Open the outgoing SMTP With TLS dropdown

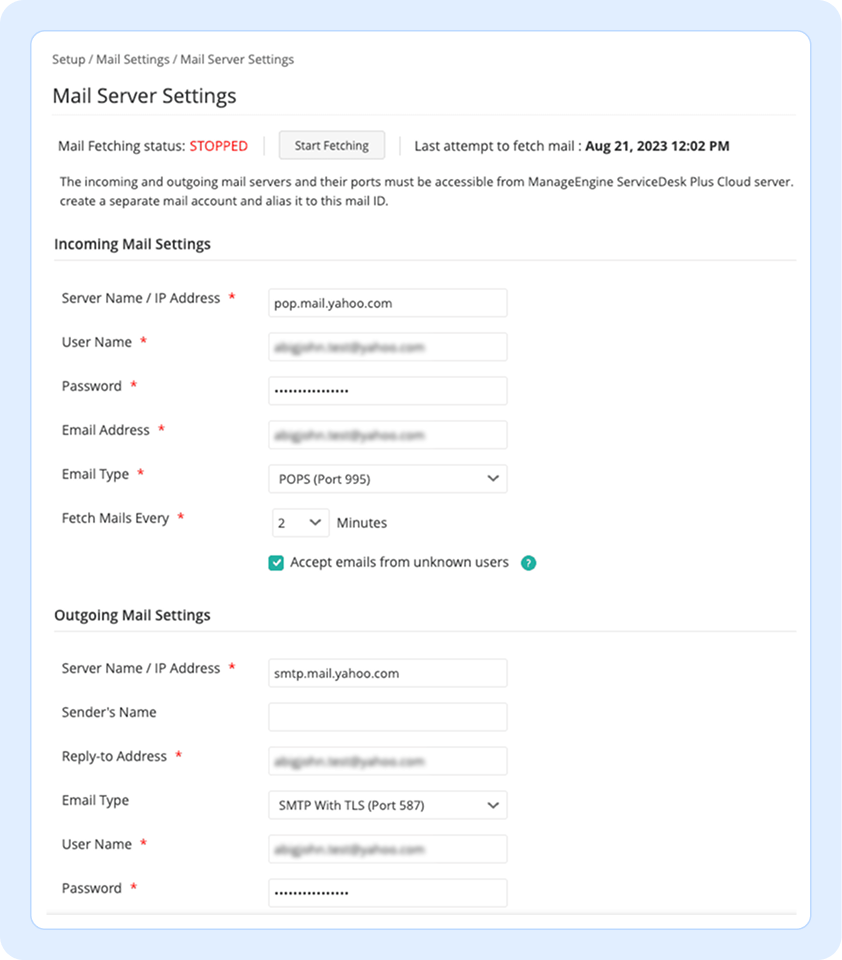(x=387, y=805)
